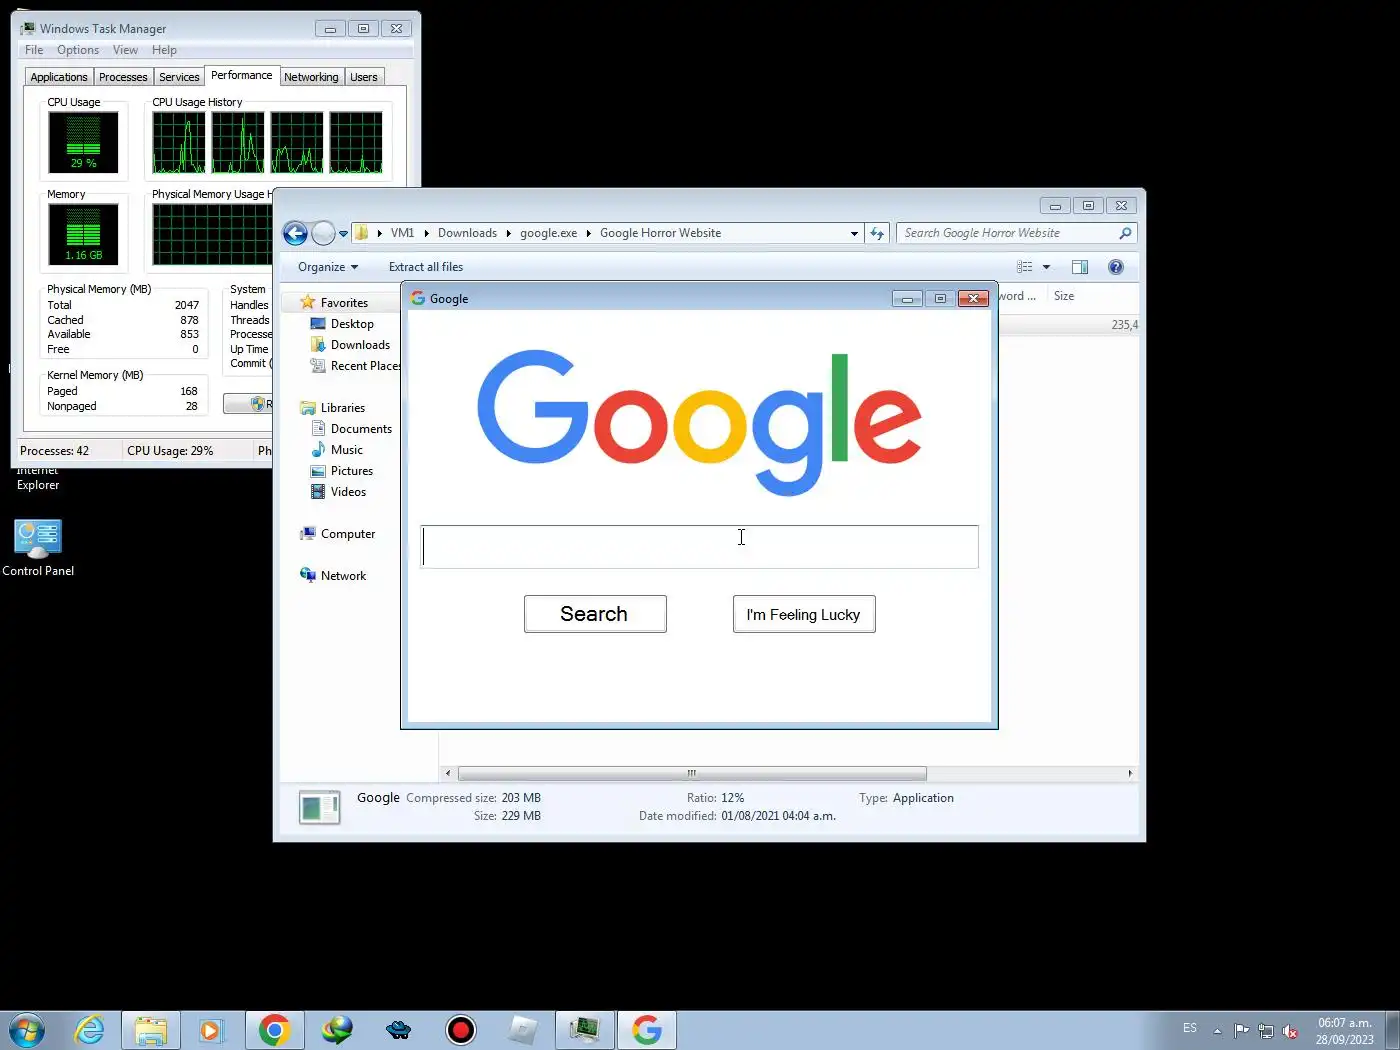Select Favorites in the navigation pane
1400x1050 pixels.
pyautogui.click(x=344, y=303)
